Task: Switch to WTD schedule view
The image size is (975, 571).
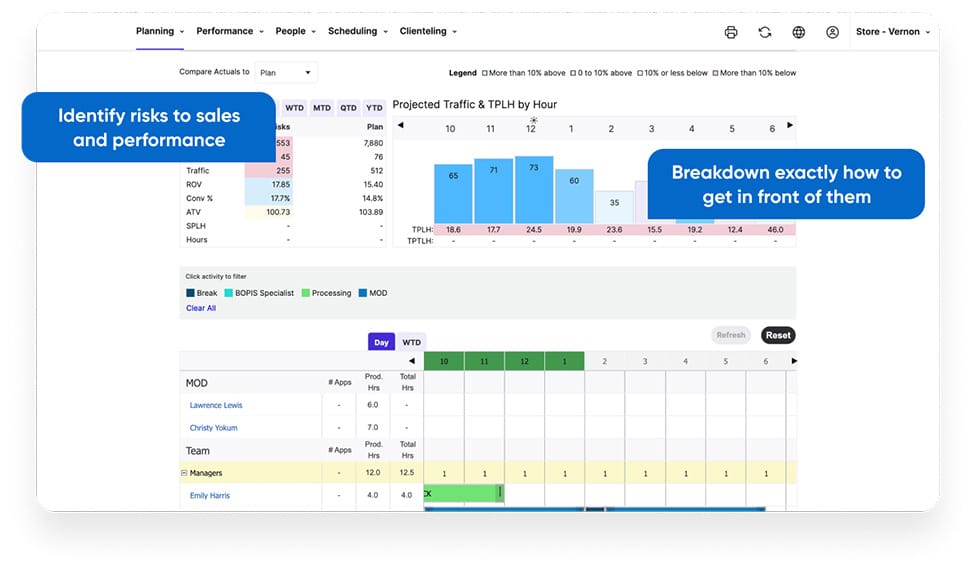Action: click(411, 342)
